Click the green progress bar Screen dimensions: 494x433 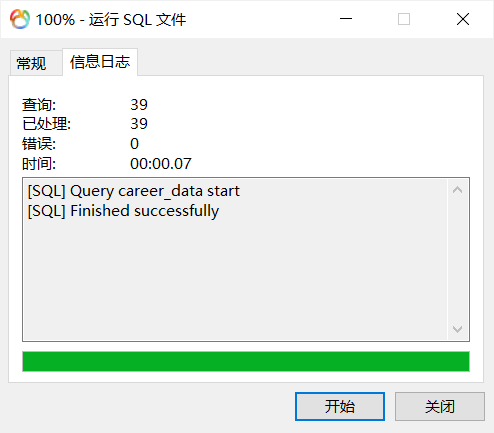246,361
